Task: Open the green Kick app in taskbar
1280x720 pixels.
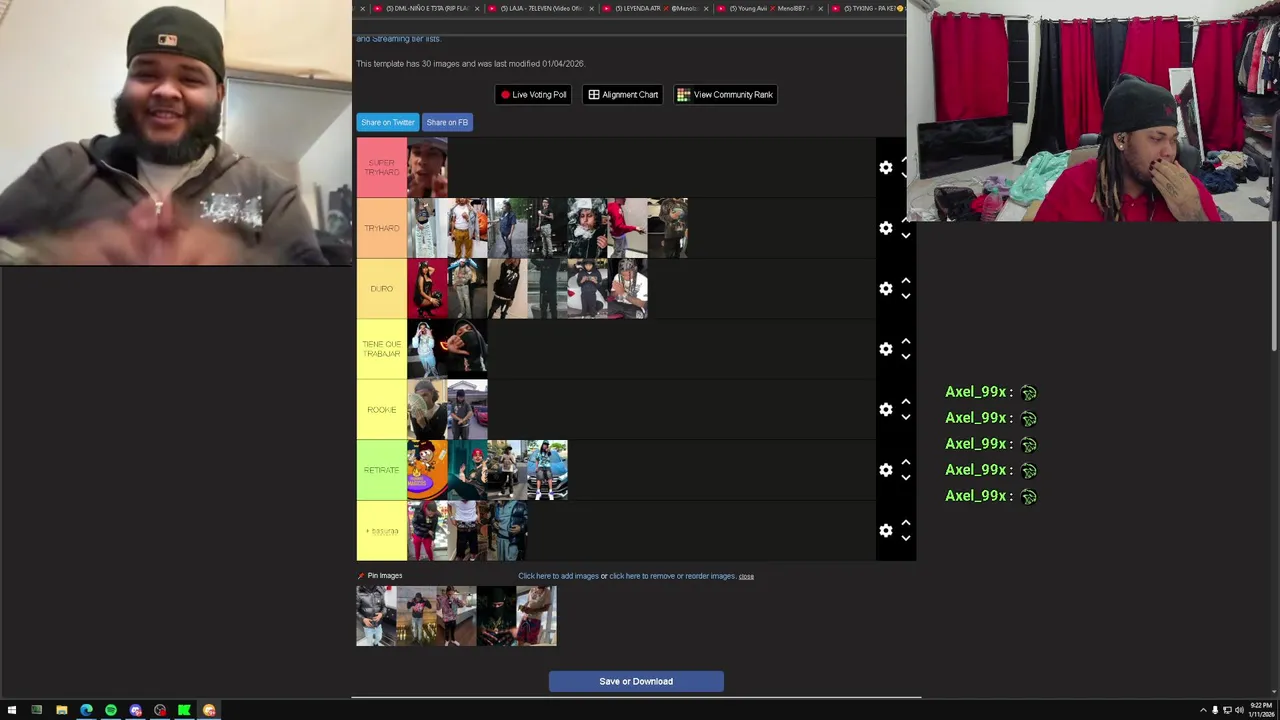Action: pyautogui.click(x=184, y=710)
